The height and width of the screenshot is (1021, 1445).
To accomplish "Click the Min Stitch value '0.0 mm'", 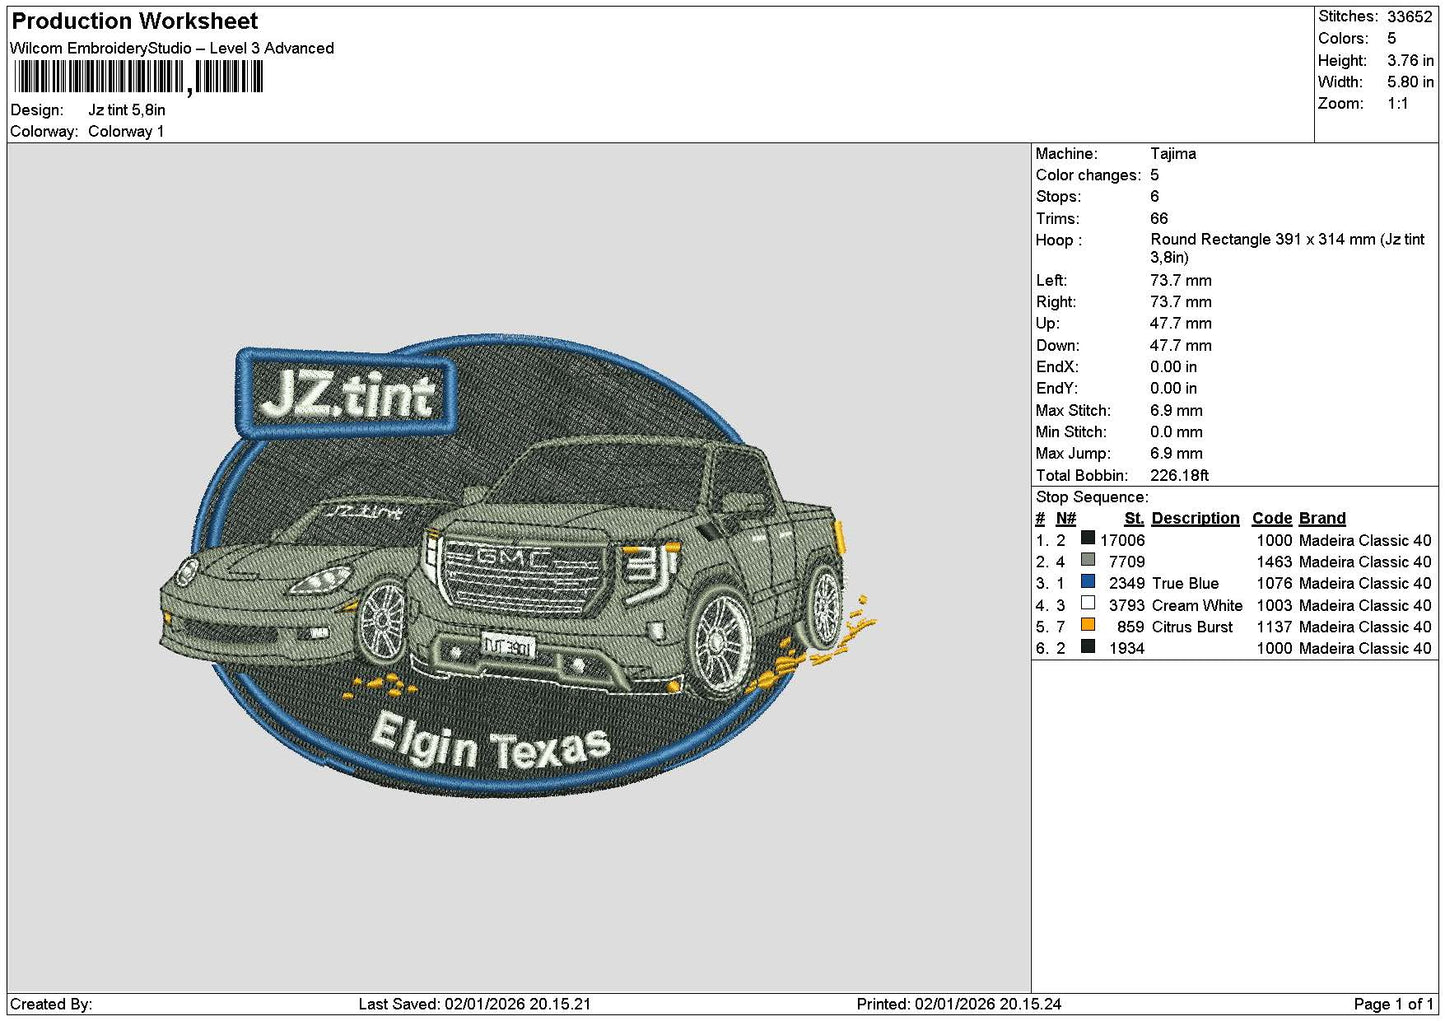I will [1176, 432].
